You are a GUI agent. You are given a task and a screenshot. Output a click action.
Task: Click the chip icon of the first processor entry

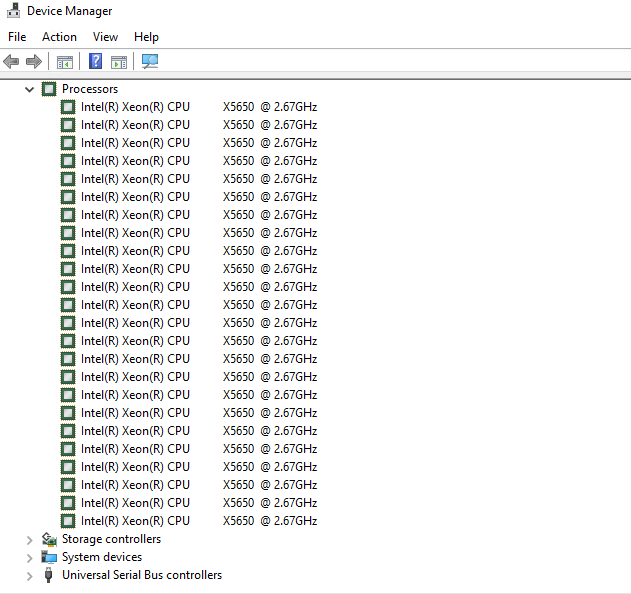click(68, 107)
